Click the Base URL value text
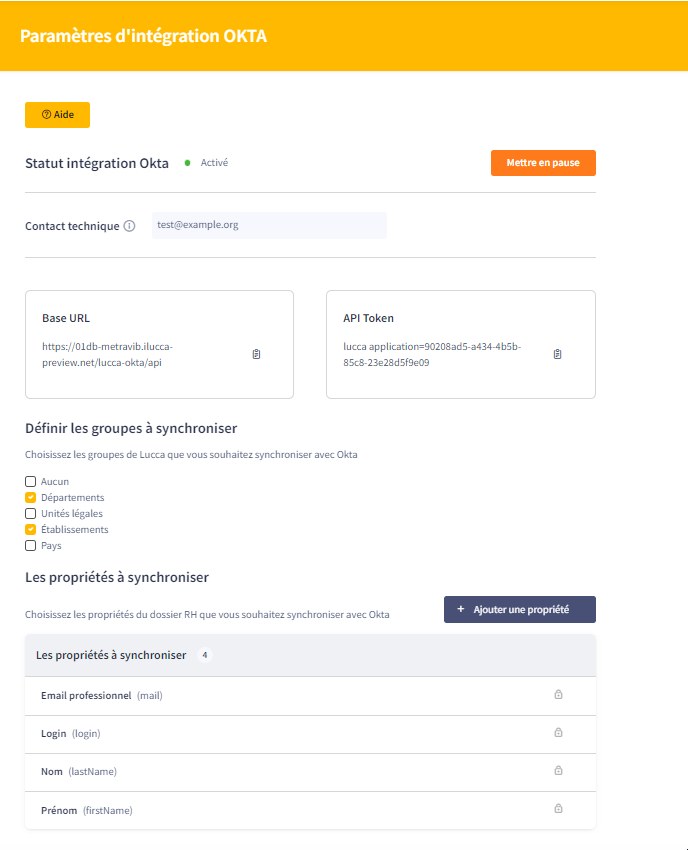Image resolution: width=688 pixels, height=850 pixels. pos(107,355)
